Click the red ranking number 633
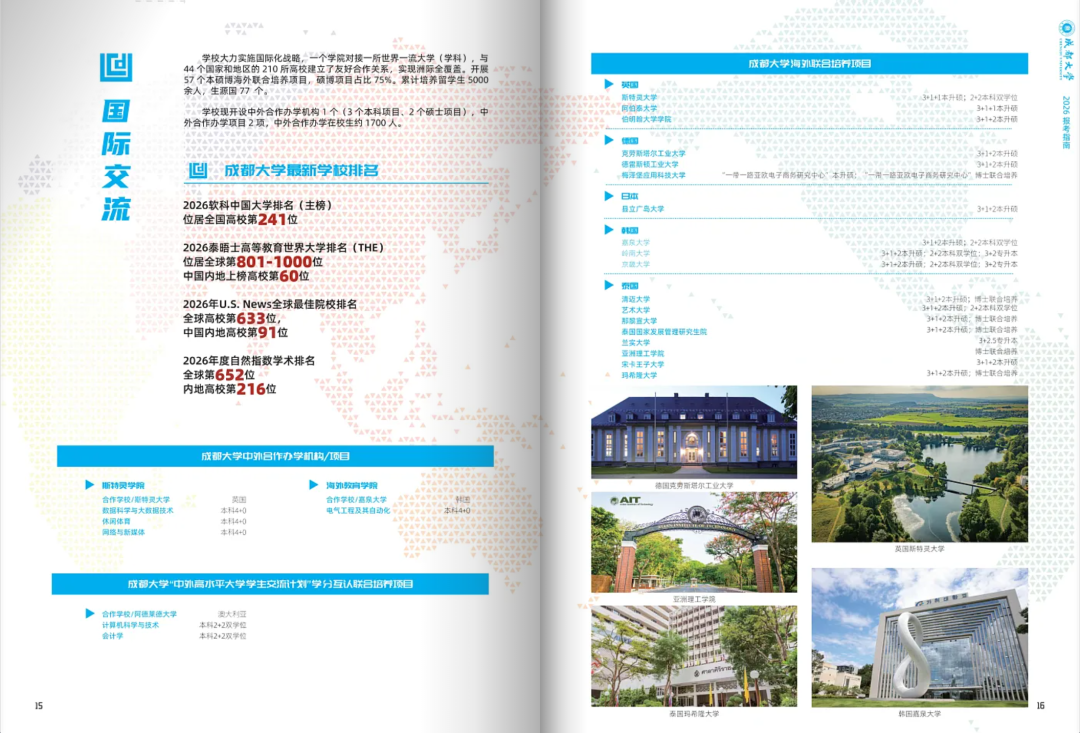The width and height of the screenshot is (1080, 733). pyautogui.click(x=251, y=318)
